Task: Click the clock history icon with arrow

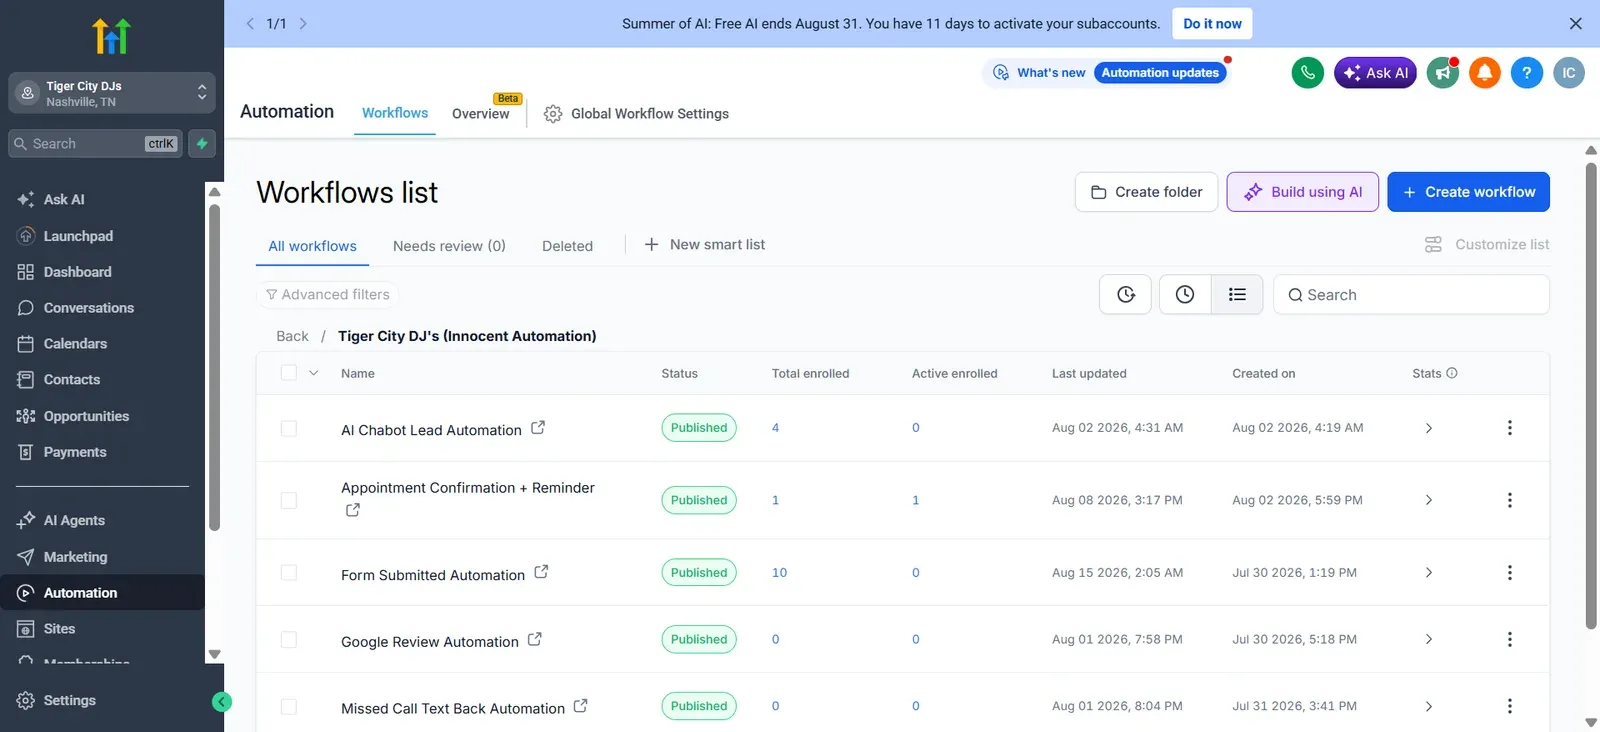Action: tap(1126, 295)
